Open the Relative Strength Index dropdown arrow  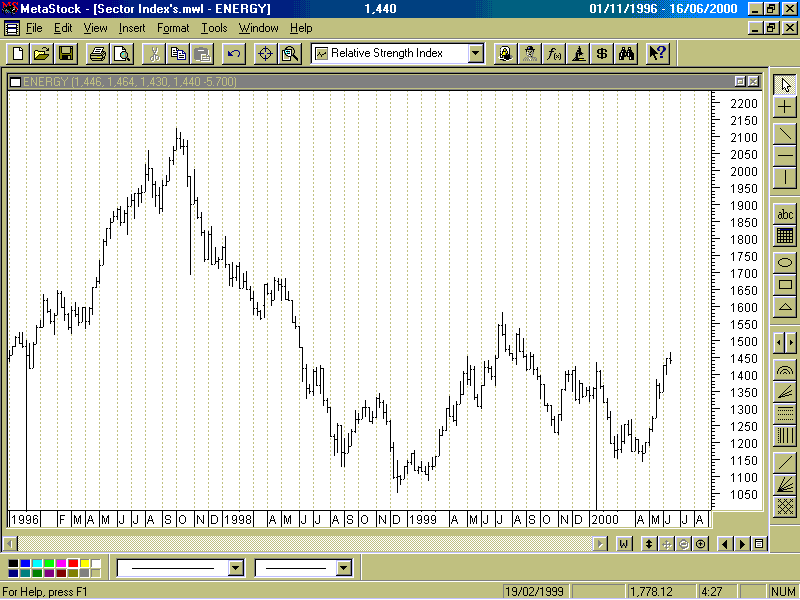476,53
